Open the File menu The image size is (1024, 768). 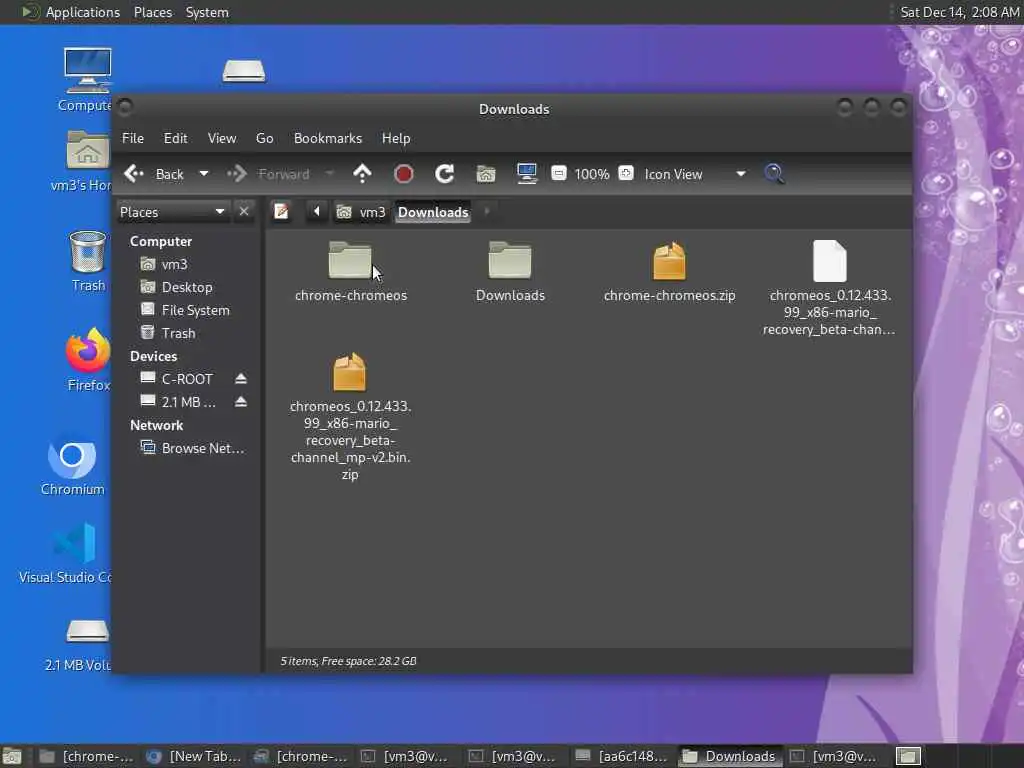[133, 138]
